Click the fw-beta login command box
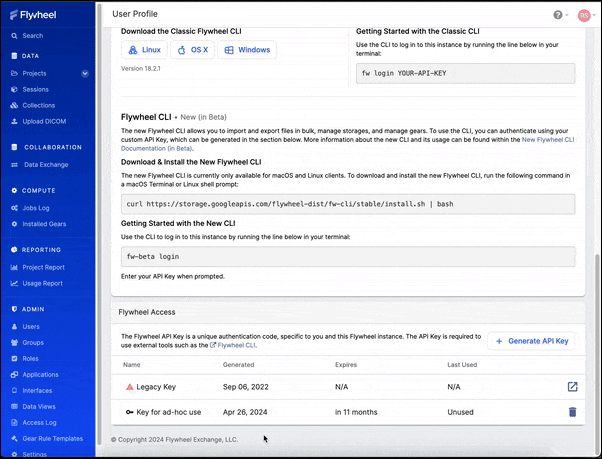The image size is (602, 459). pyautogui.click(x=348, y=257)
